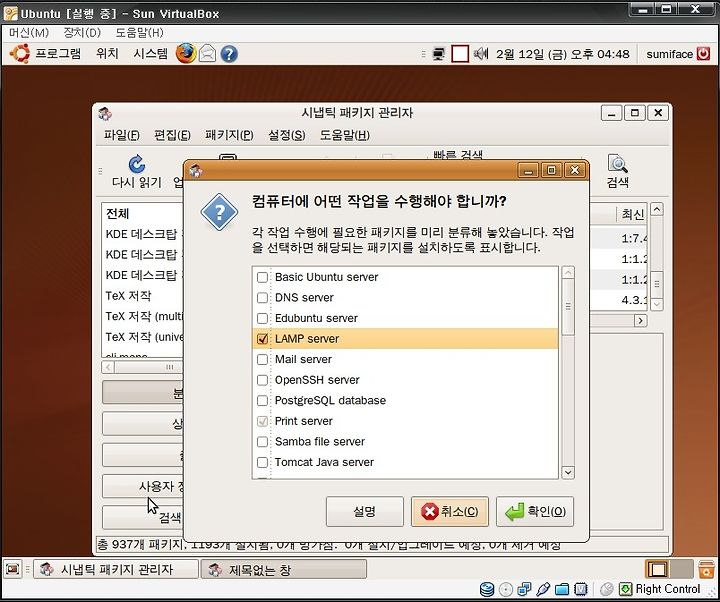720x602 pixels.
Task: Click the VirtualBox shared folders status icon
Action: 562,589
